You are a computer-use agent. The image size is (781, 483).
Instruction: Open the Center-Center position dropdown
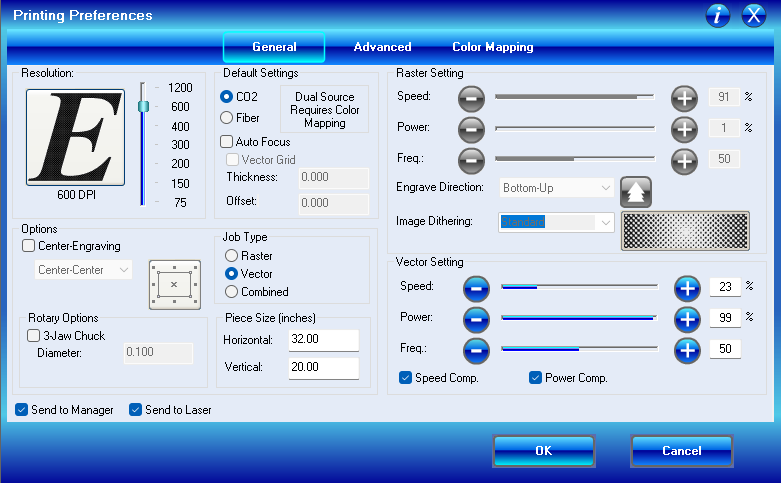[83, 270]
